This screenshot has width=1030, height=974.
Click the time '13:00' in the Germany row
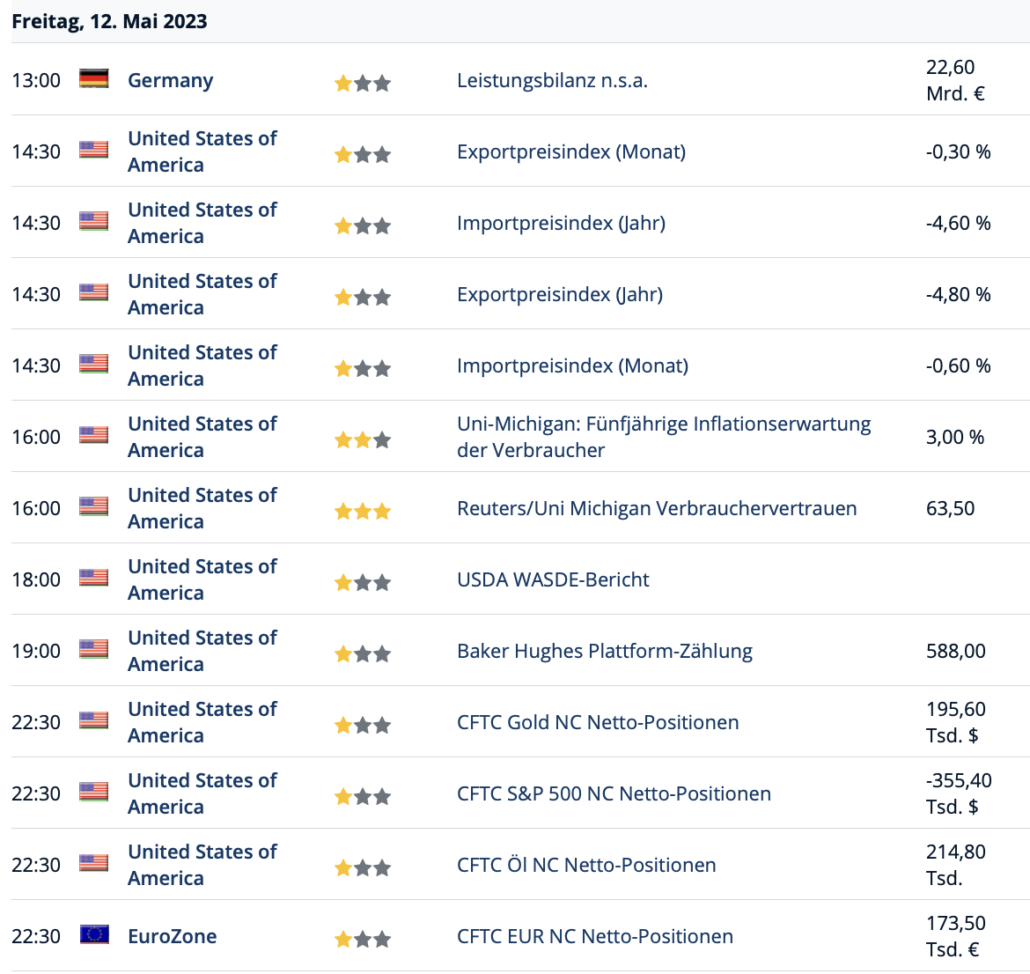point(36,80)
